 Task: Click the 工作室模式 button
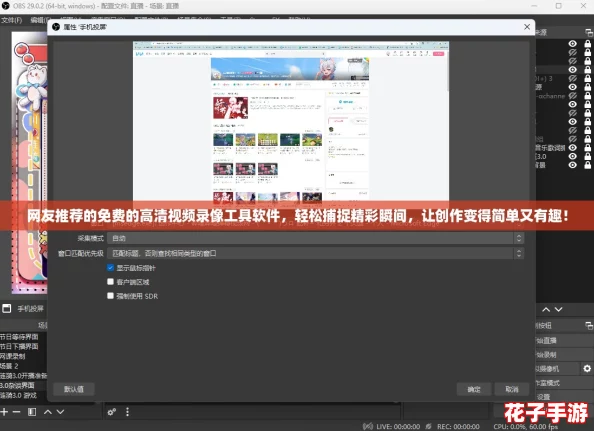563,383
